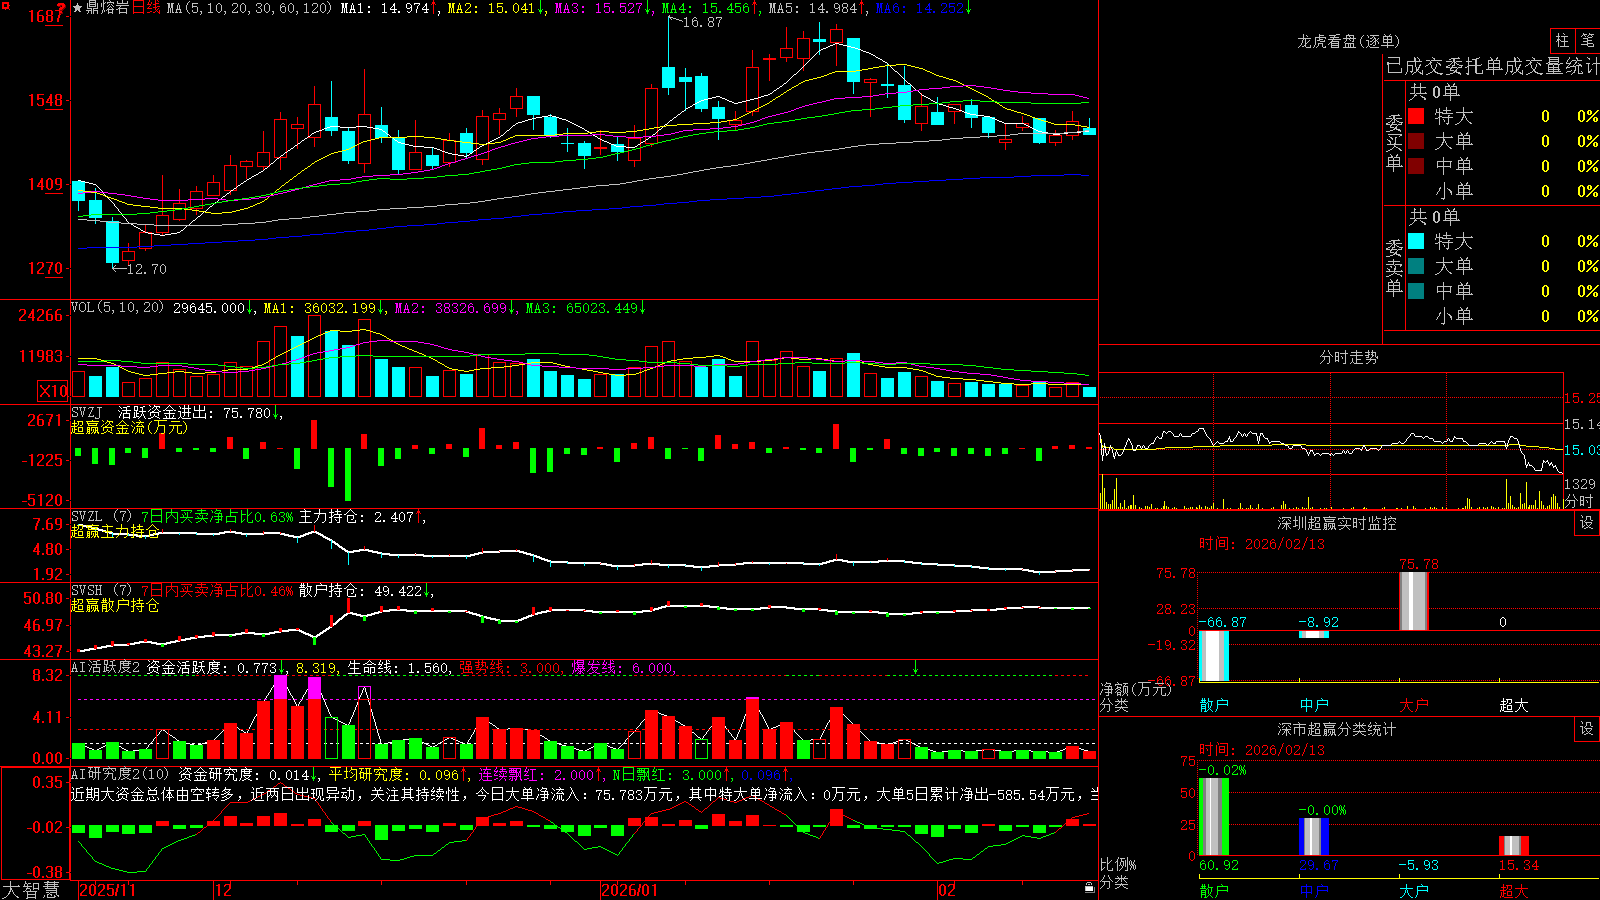Jump to the 2025/11 date marker
This screenshot has width=1600, height=900.
pyautogui.click(x=107, y=890)
